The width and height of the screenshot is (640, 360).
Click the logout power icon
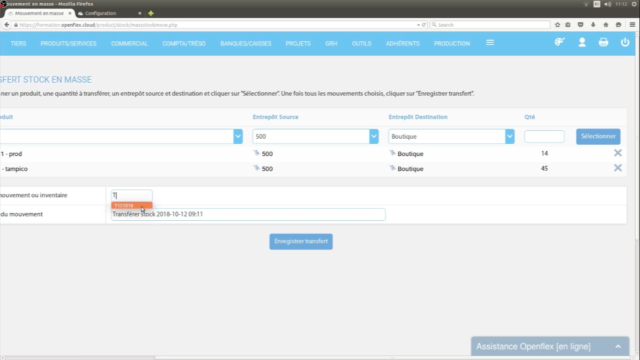tap(625, 42)
